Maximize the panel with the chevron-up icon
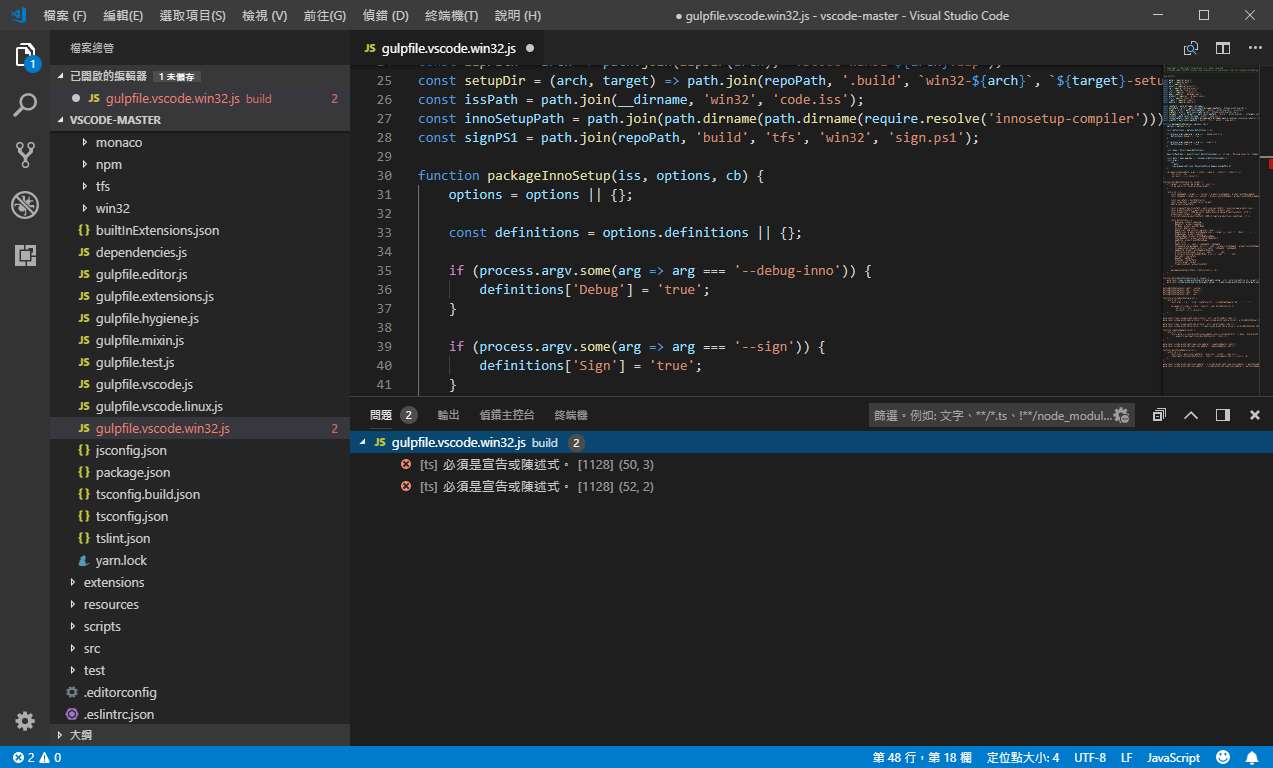The width and height of the screenshot is (1273, 768). pyautogui.click(x=1190, y=415)
